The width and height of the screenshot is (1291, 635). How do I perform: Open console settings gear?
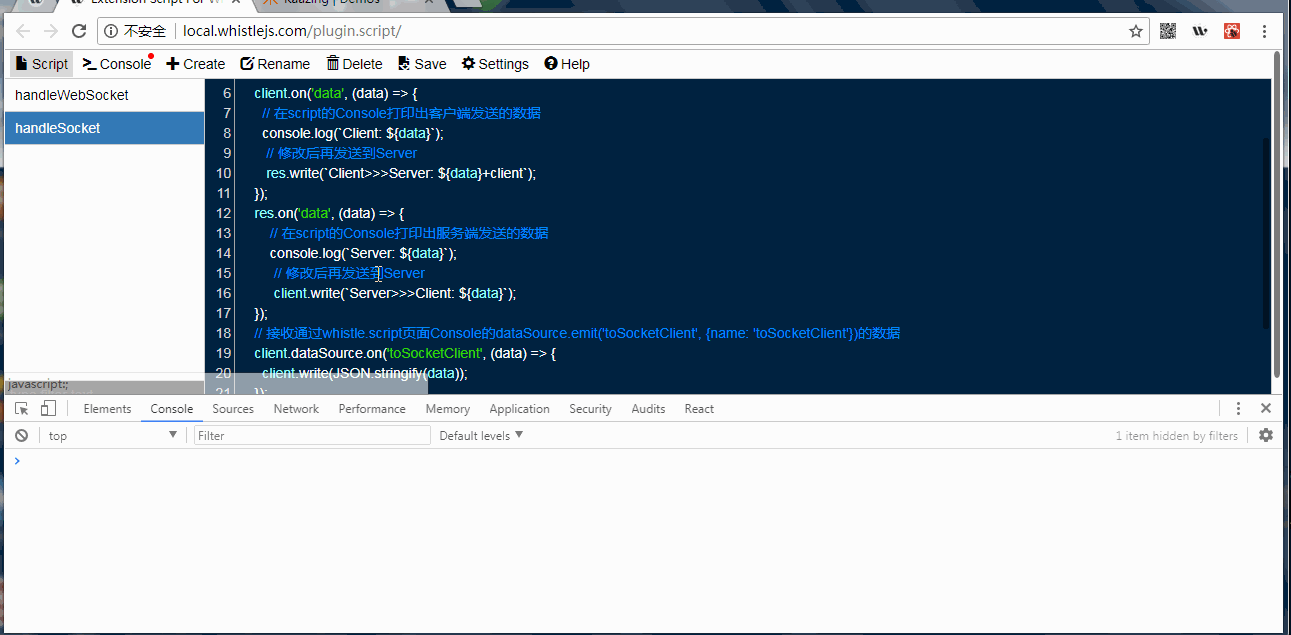(1266, 435)
